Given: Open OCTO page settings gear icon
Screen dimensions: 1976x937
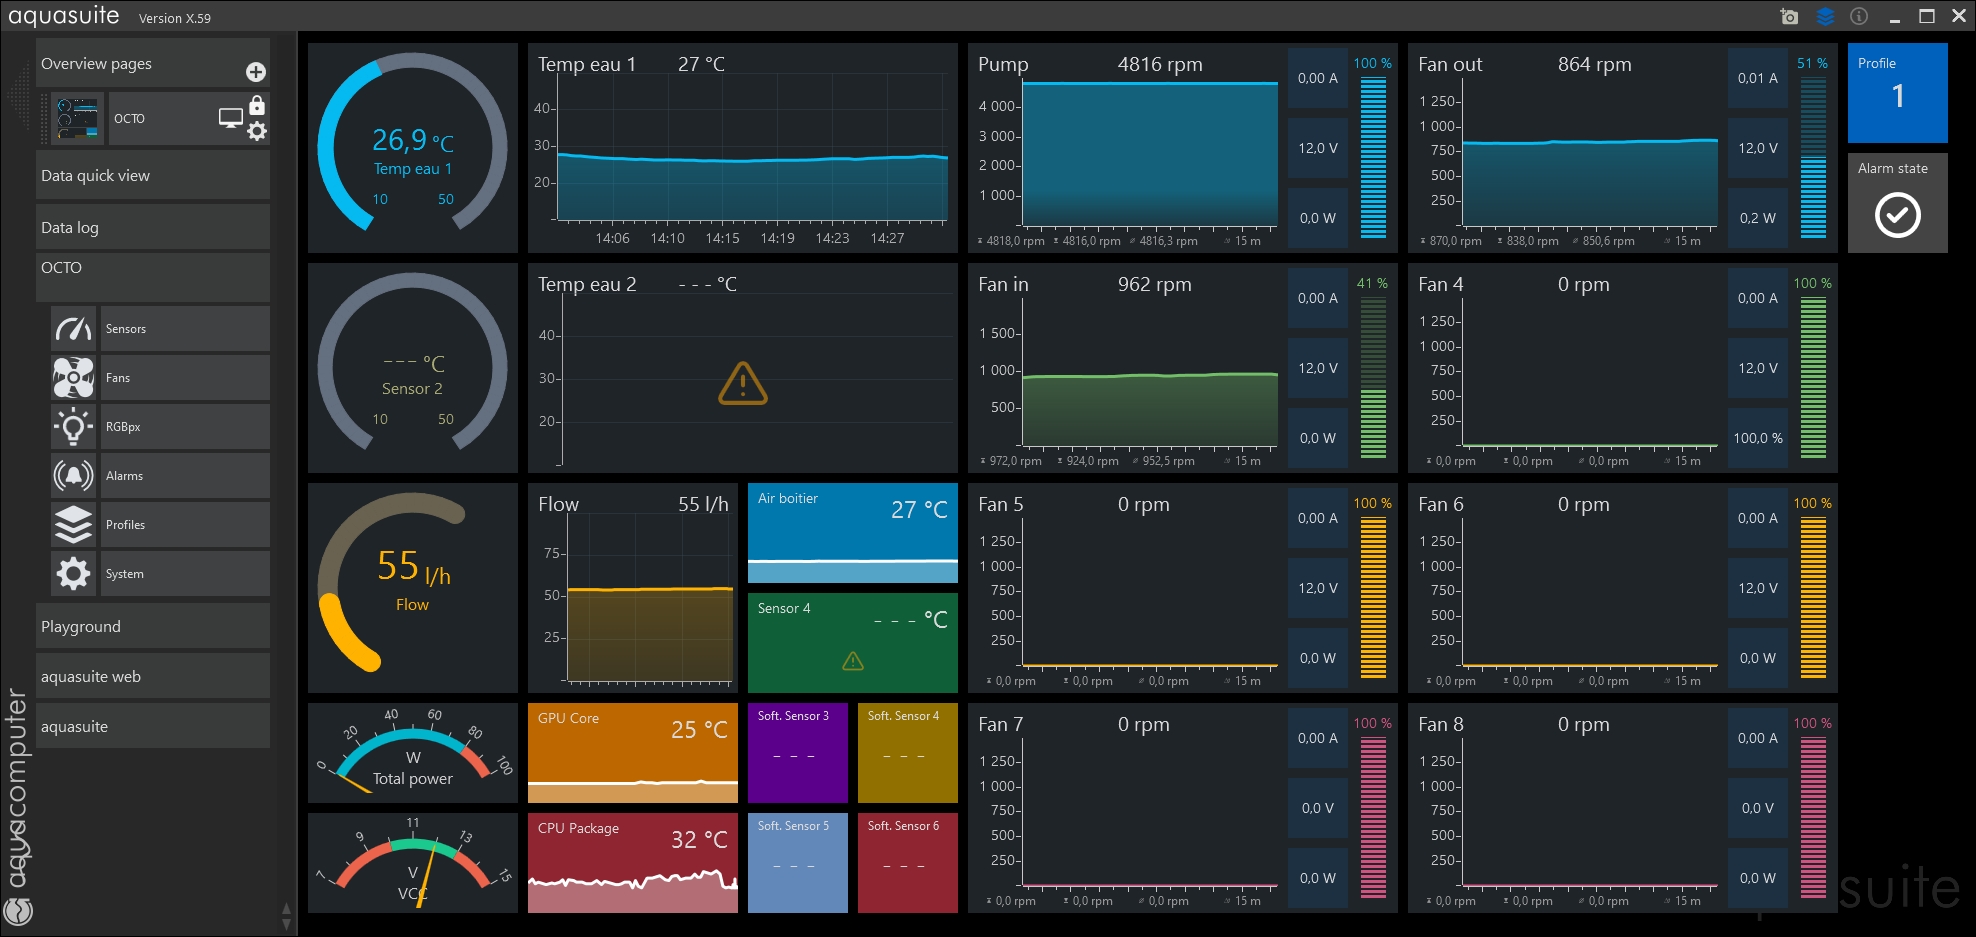Looking at the screenshot, I should point(257,131).
